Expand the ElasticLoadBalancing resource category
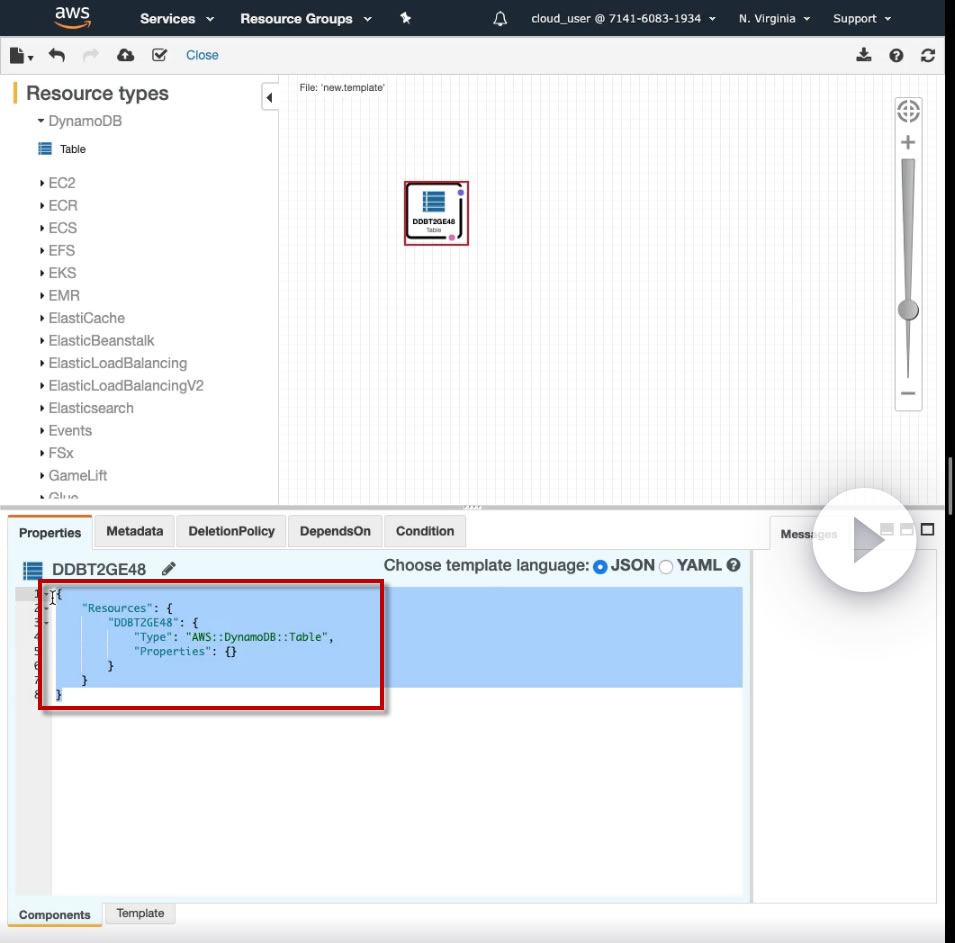Image resolution: width=955 pixels, height=943 pixels. (x=113, y=364)
